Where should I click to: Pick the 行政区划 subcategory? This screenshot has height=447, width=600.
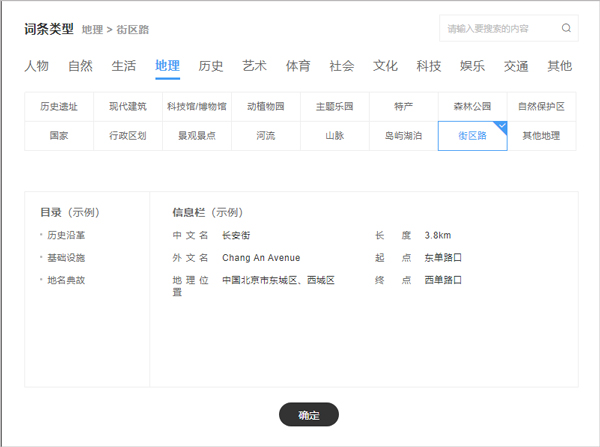128,135
